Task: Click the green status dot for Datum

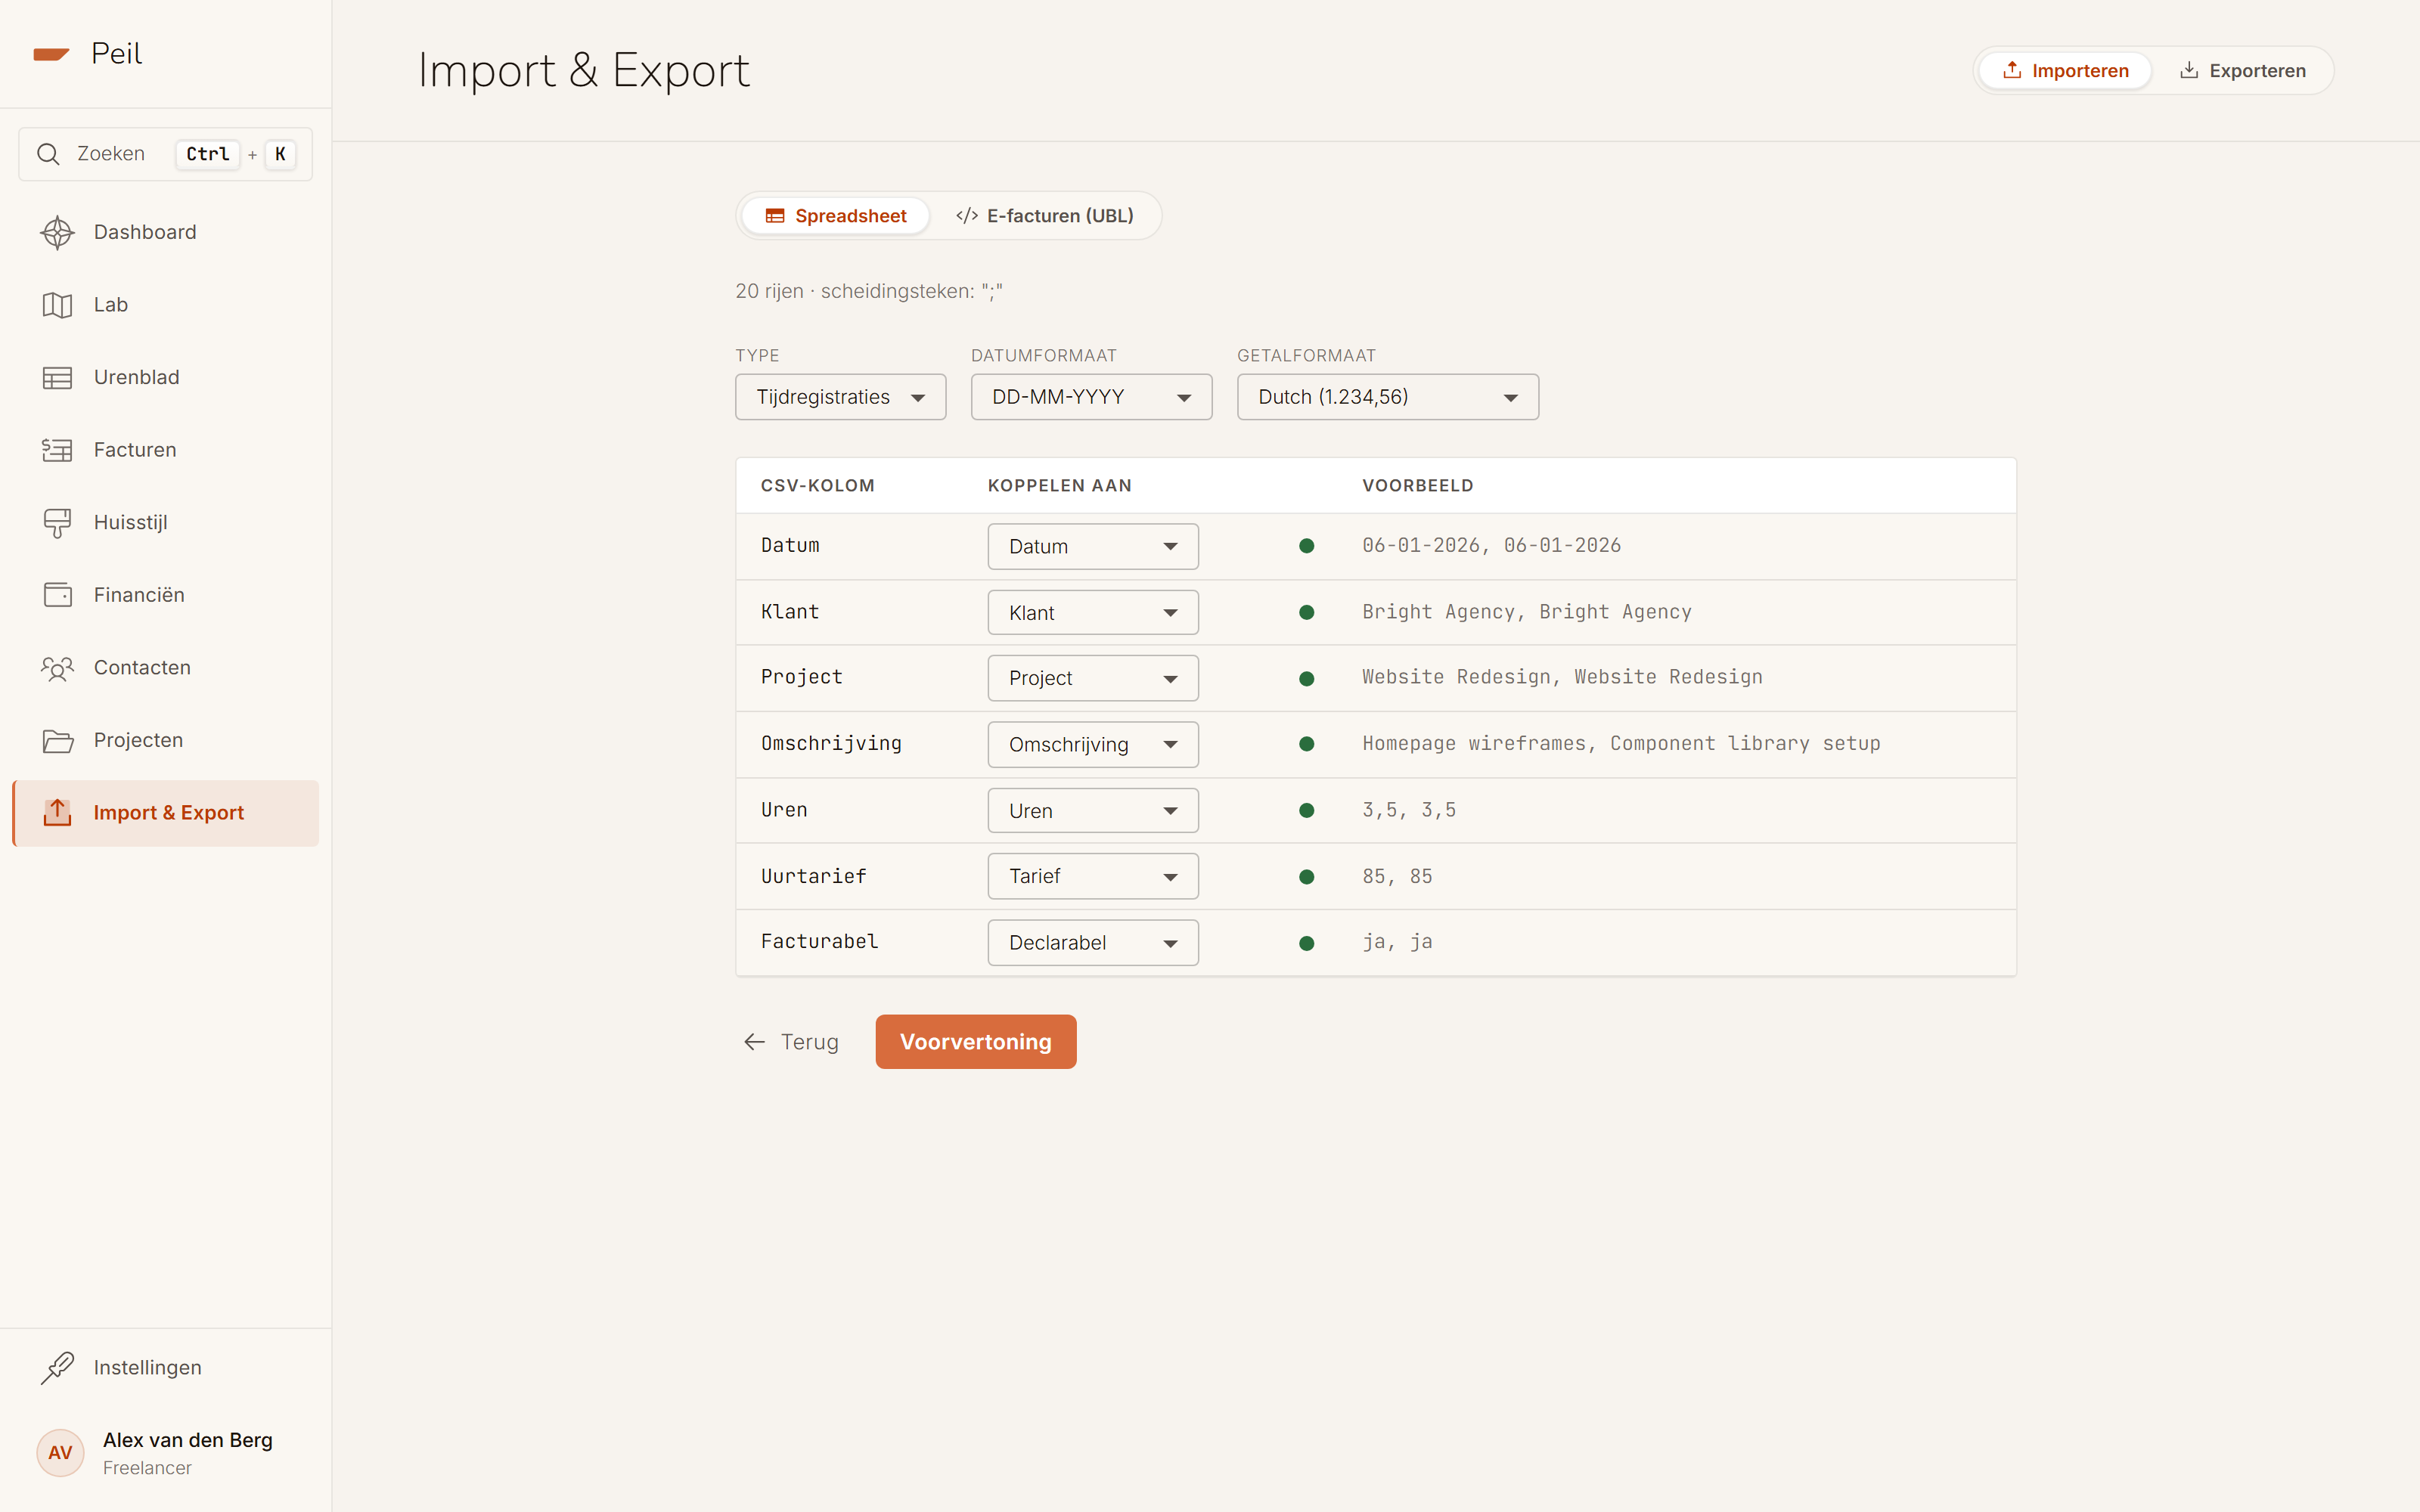Action: click(1306, 546)
